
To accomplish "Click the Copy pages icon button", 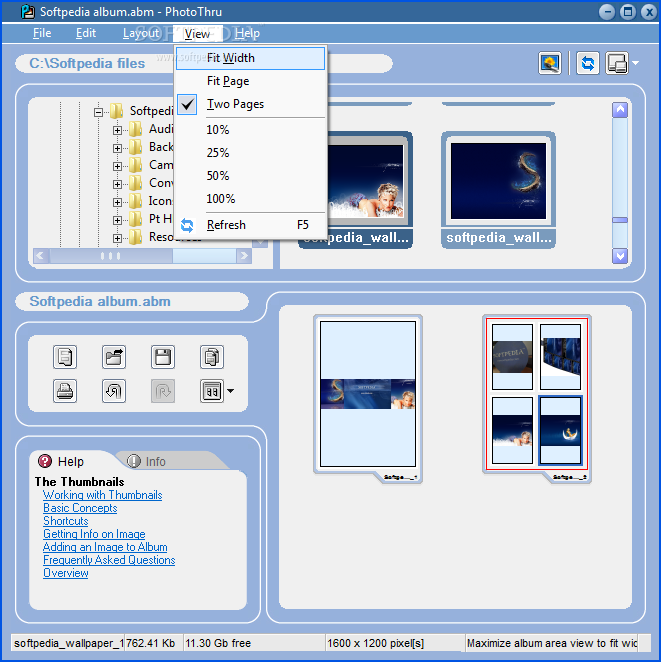I will 211,357.
